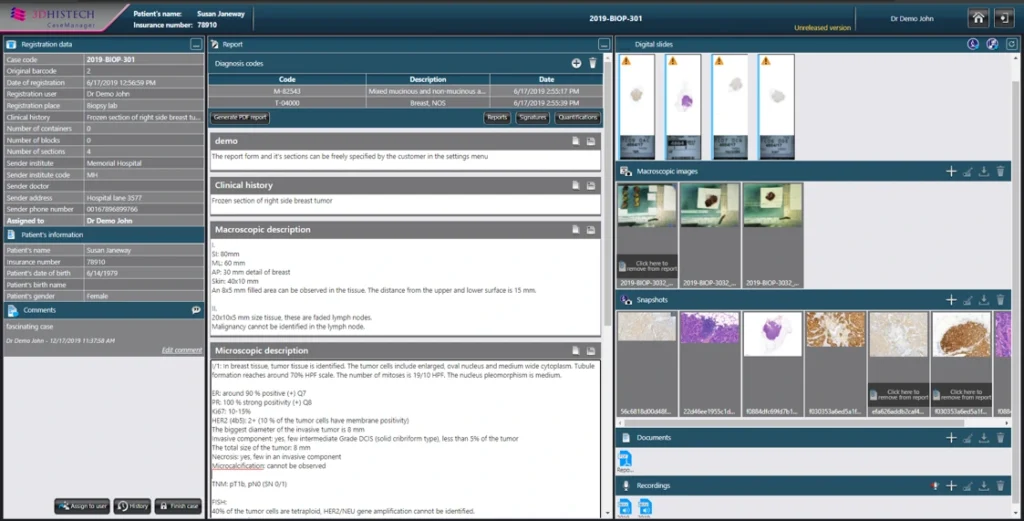Screen dimensions: 1024x521
Task: Edit icon in Snapshots header
Action: [967, 300]
